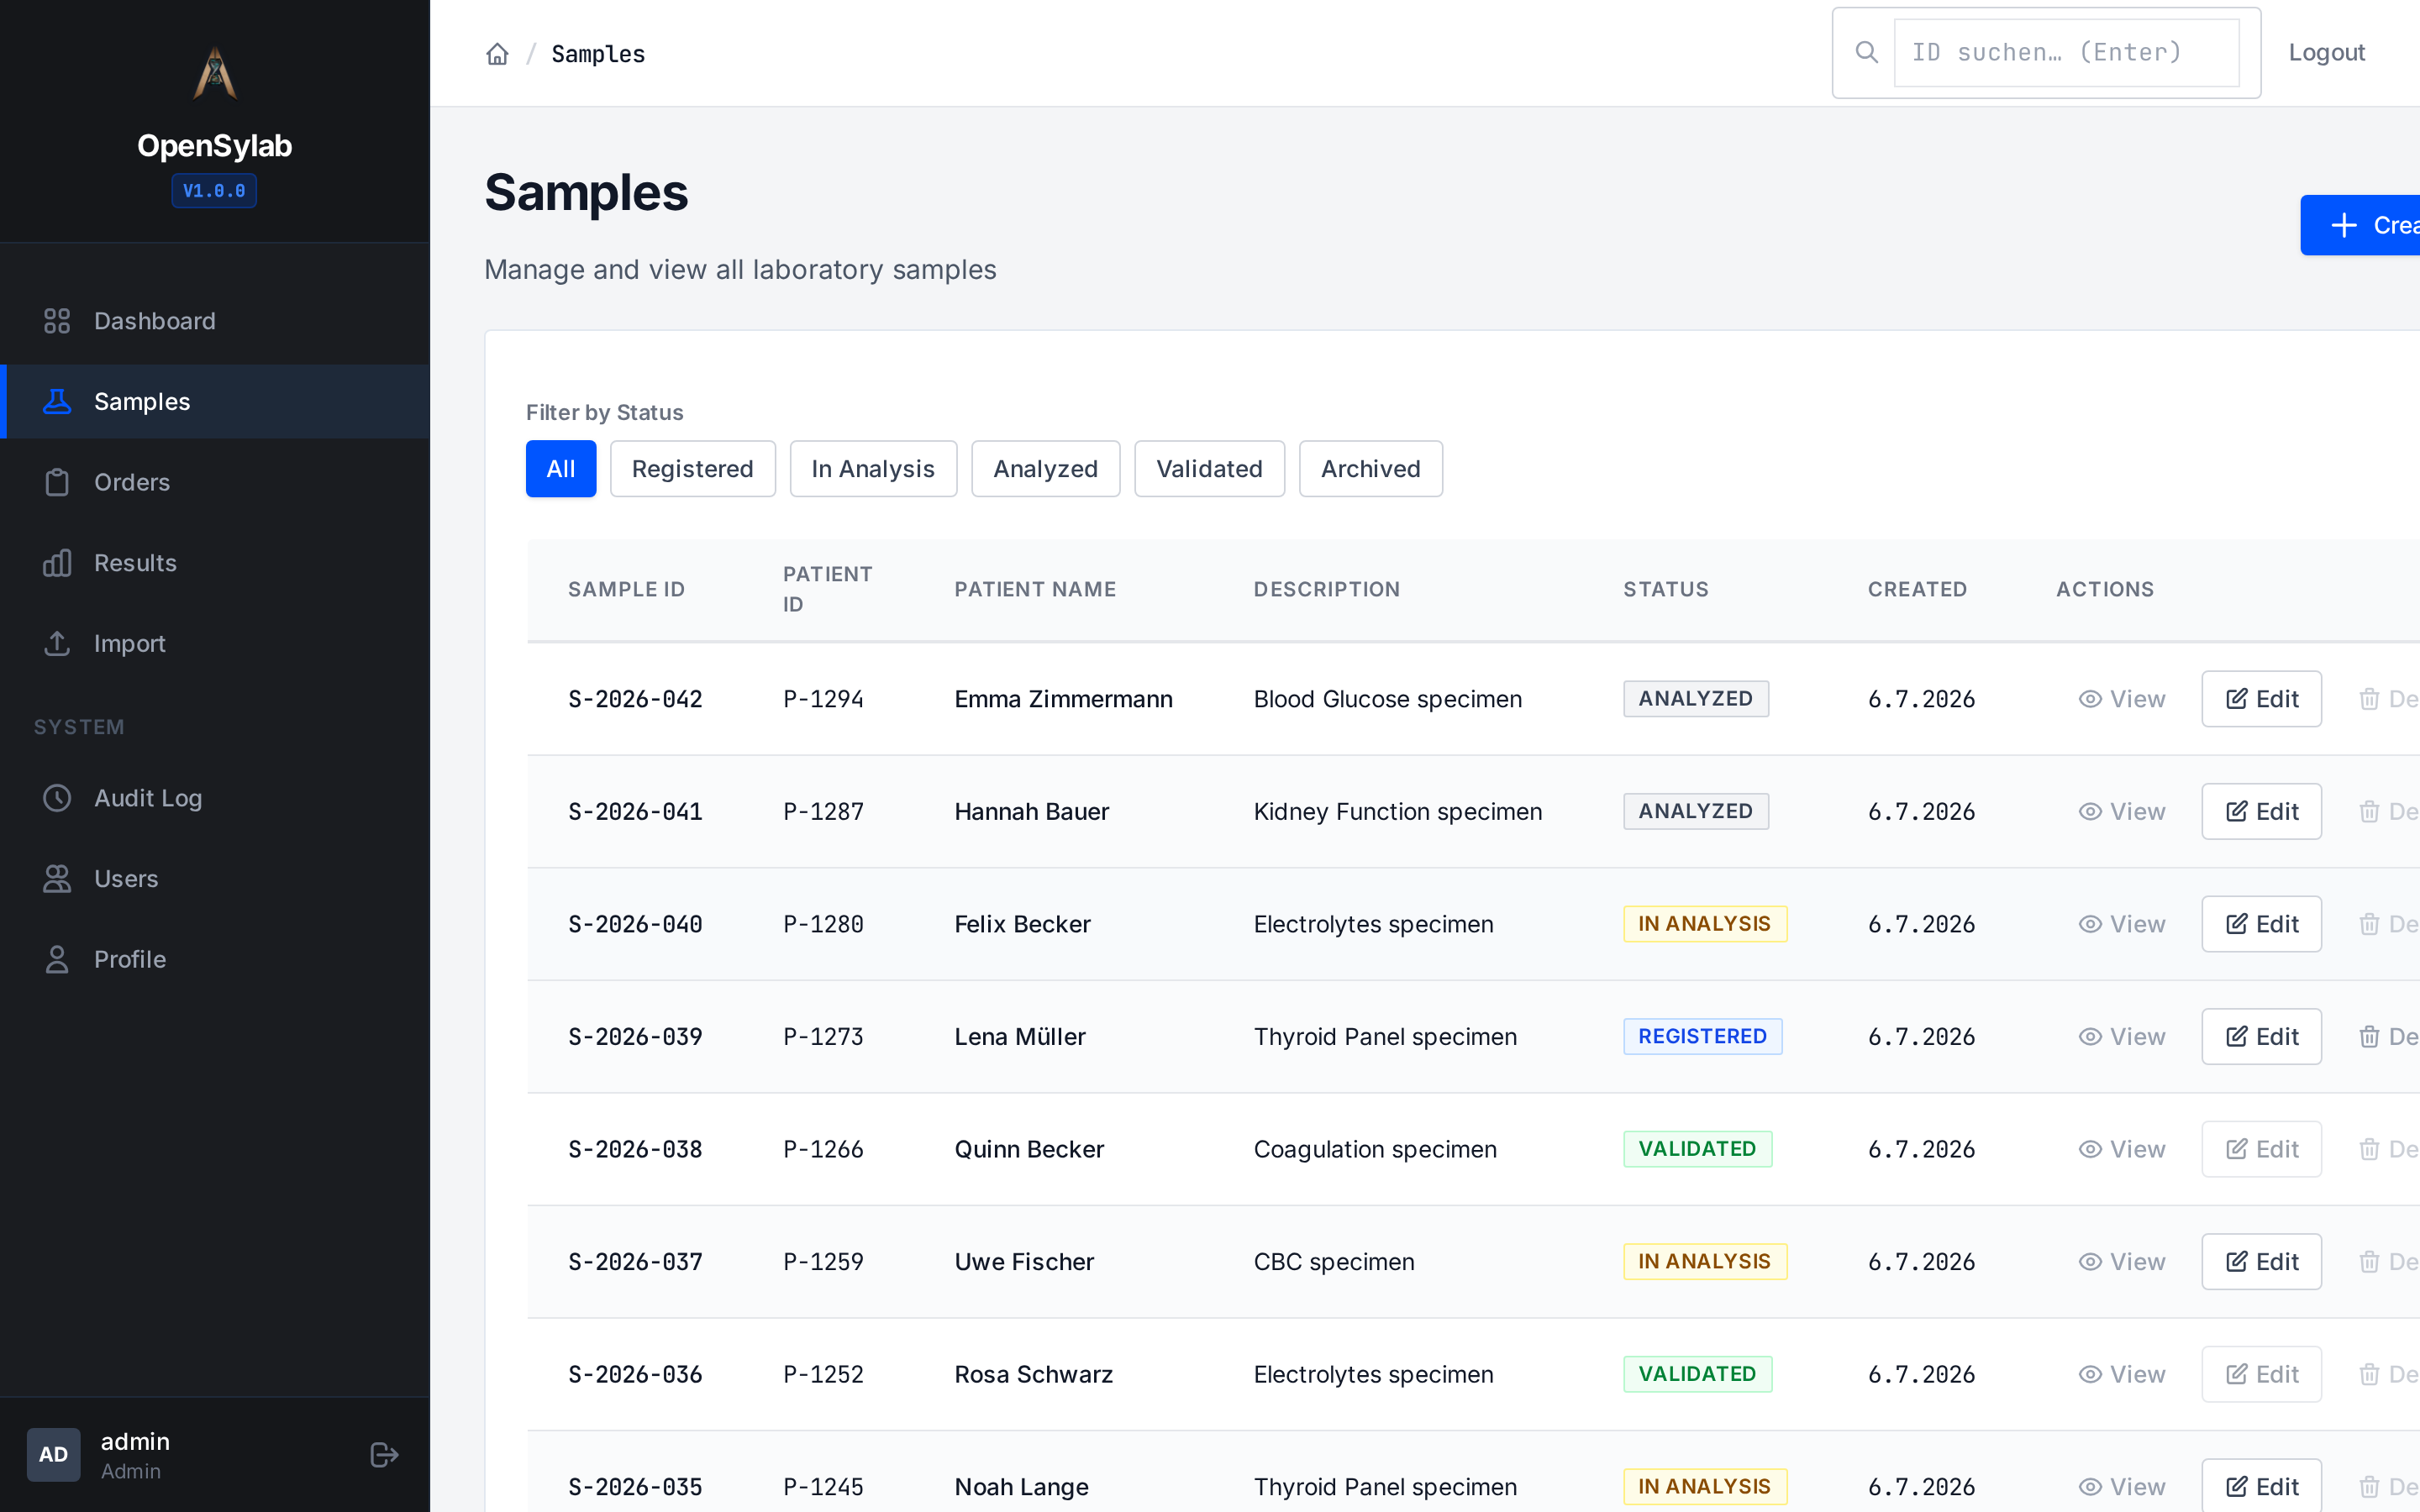2420x1512 pixels.
Task: Select the Samples flask icon
Action: pos(57,401)
